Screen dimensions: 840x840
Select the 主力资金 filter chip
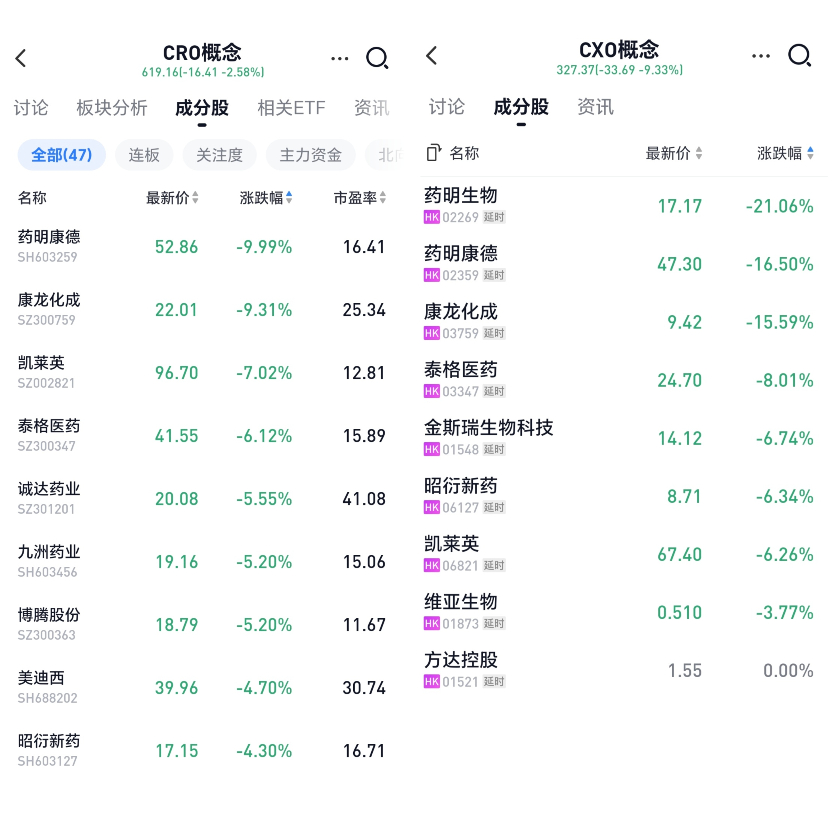[310, 155]
